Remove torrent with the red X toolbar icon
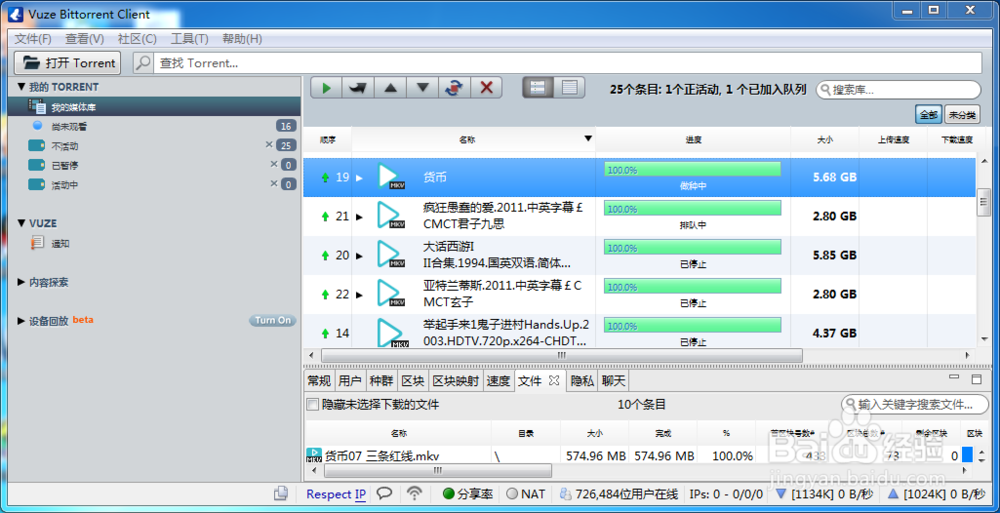The height and width of the screenshot is (513, 1000). (486, 88)
